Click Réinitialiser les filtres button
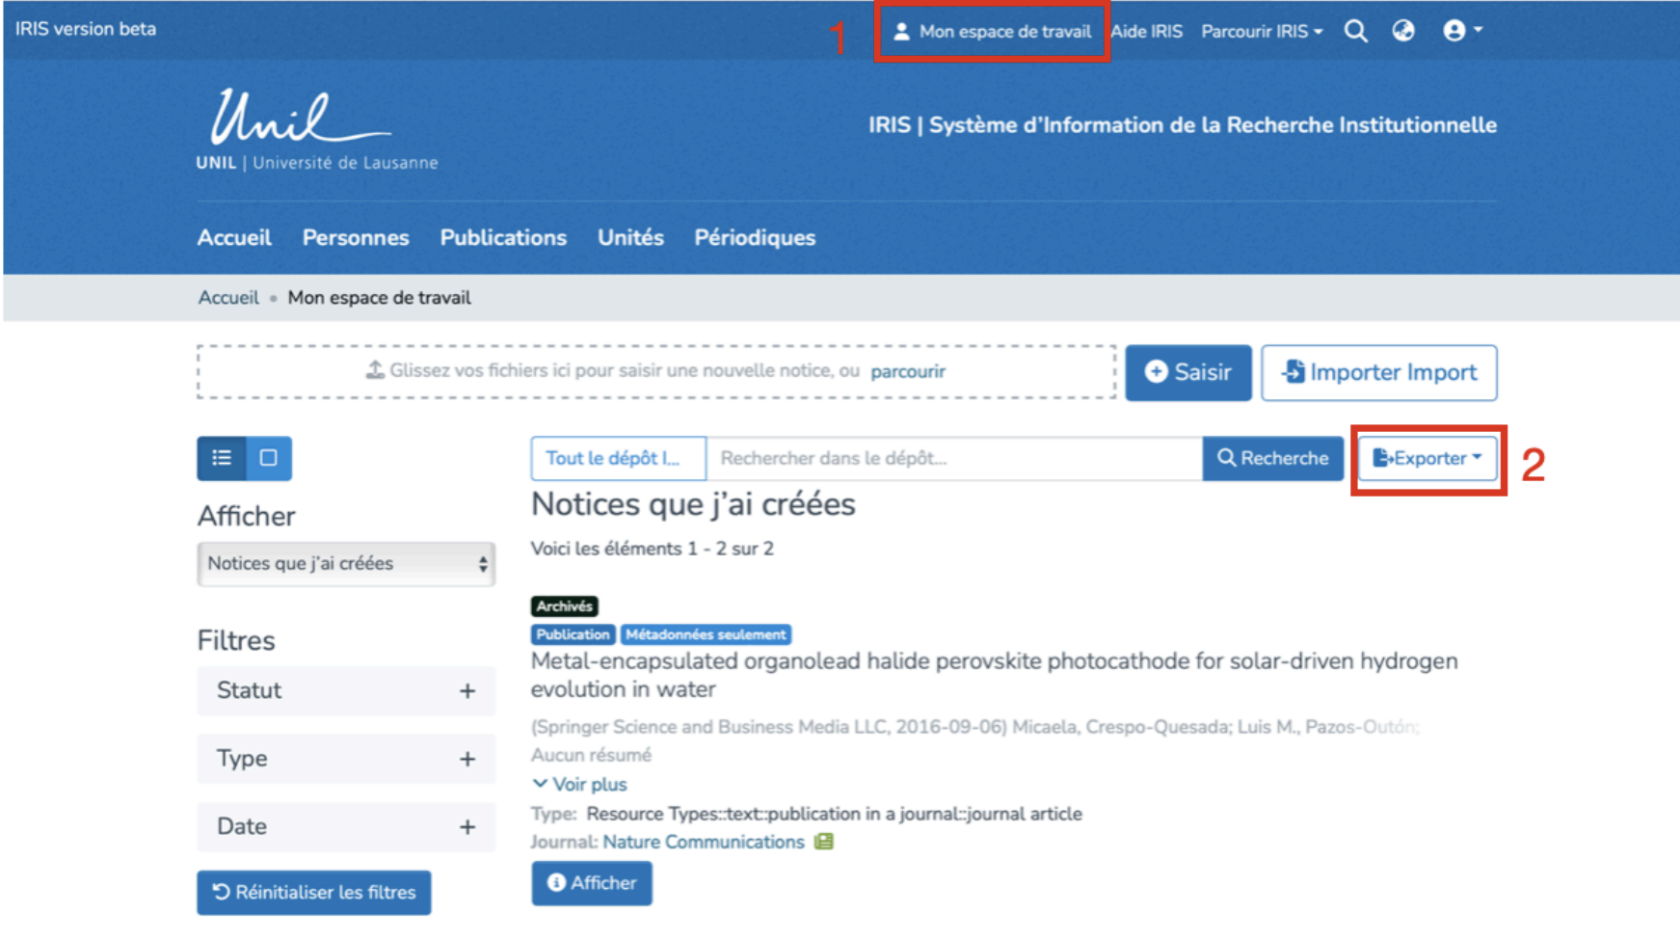The height and width of the screenshot is (942, 1680). click(x=314, y=892)
